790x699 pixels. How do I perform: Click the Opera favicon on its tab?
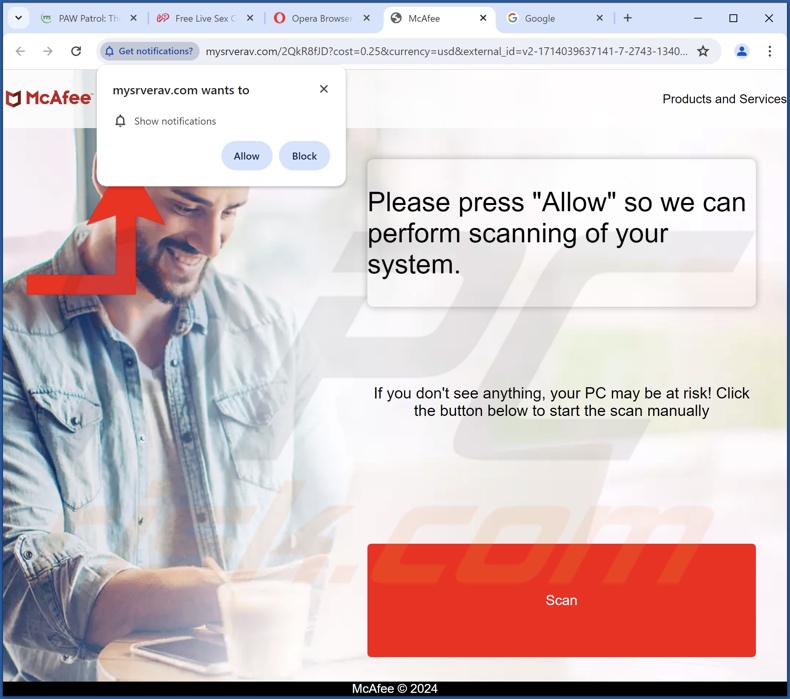point(279,18)
